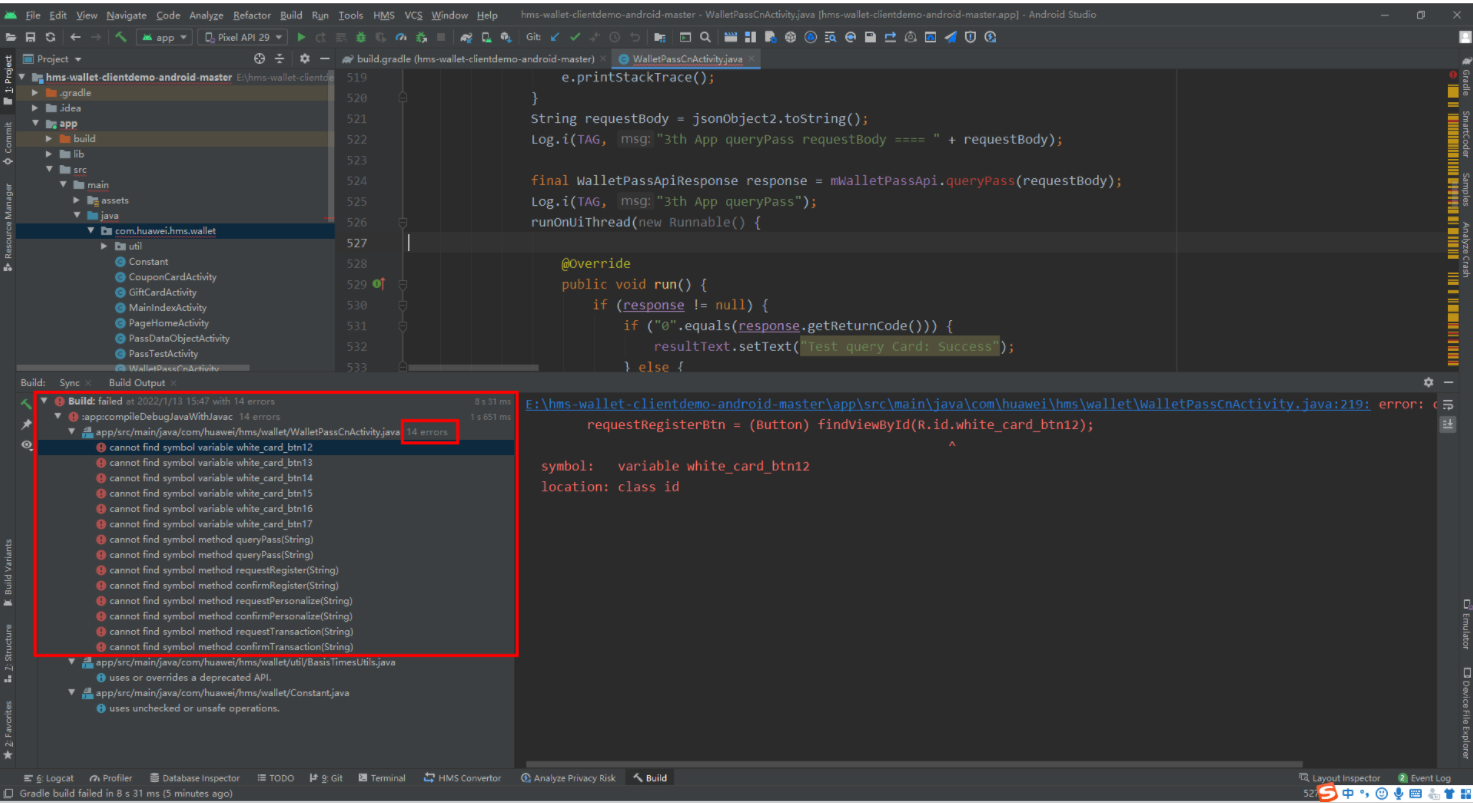Click the Sync/reload from disk icon

50,37
